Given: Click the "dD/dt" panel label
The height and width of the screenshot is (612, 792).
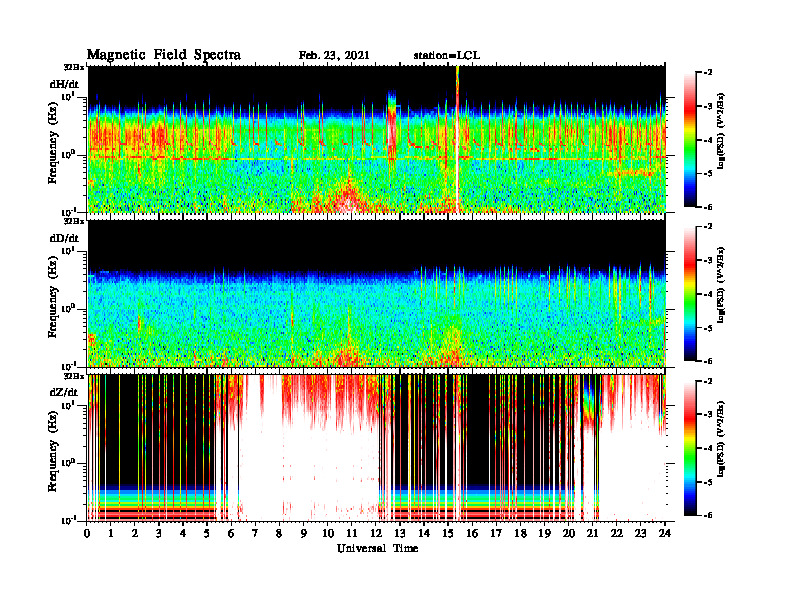Looking at the screenshot, I should (64, 238).
